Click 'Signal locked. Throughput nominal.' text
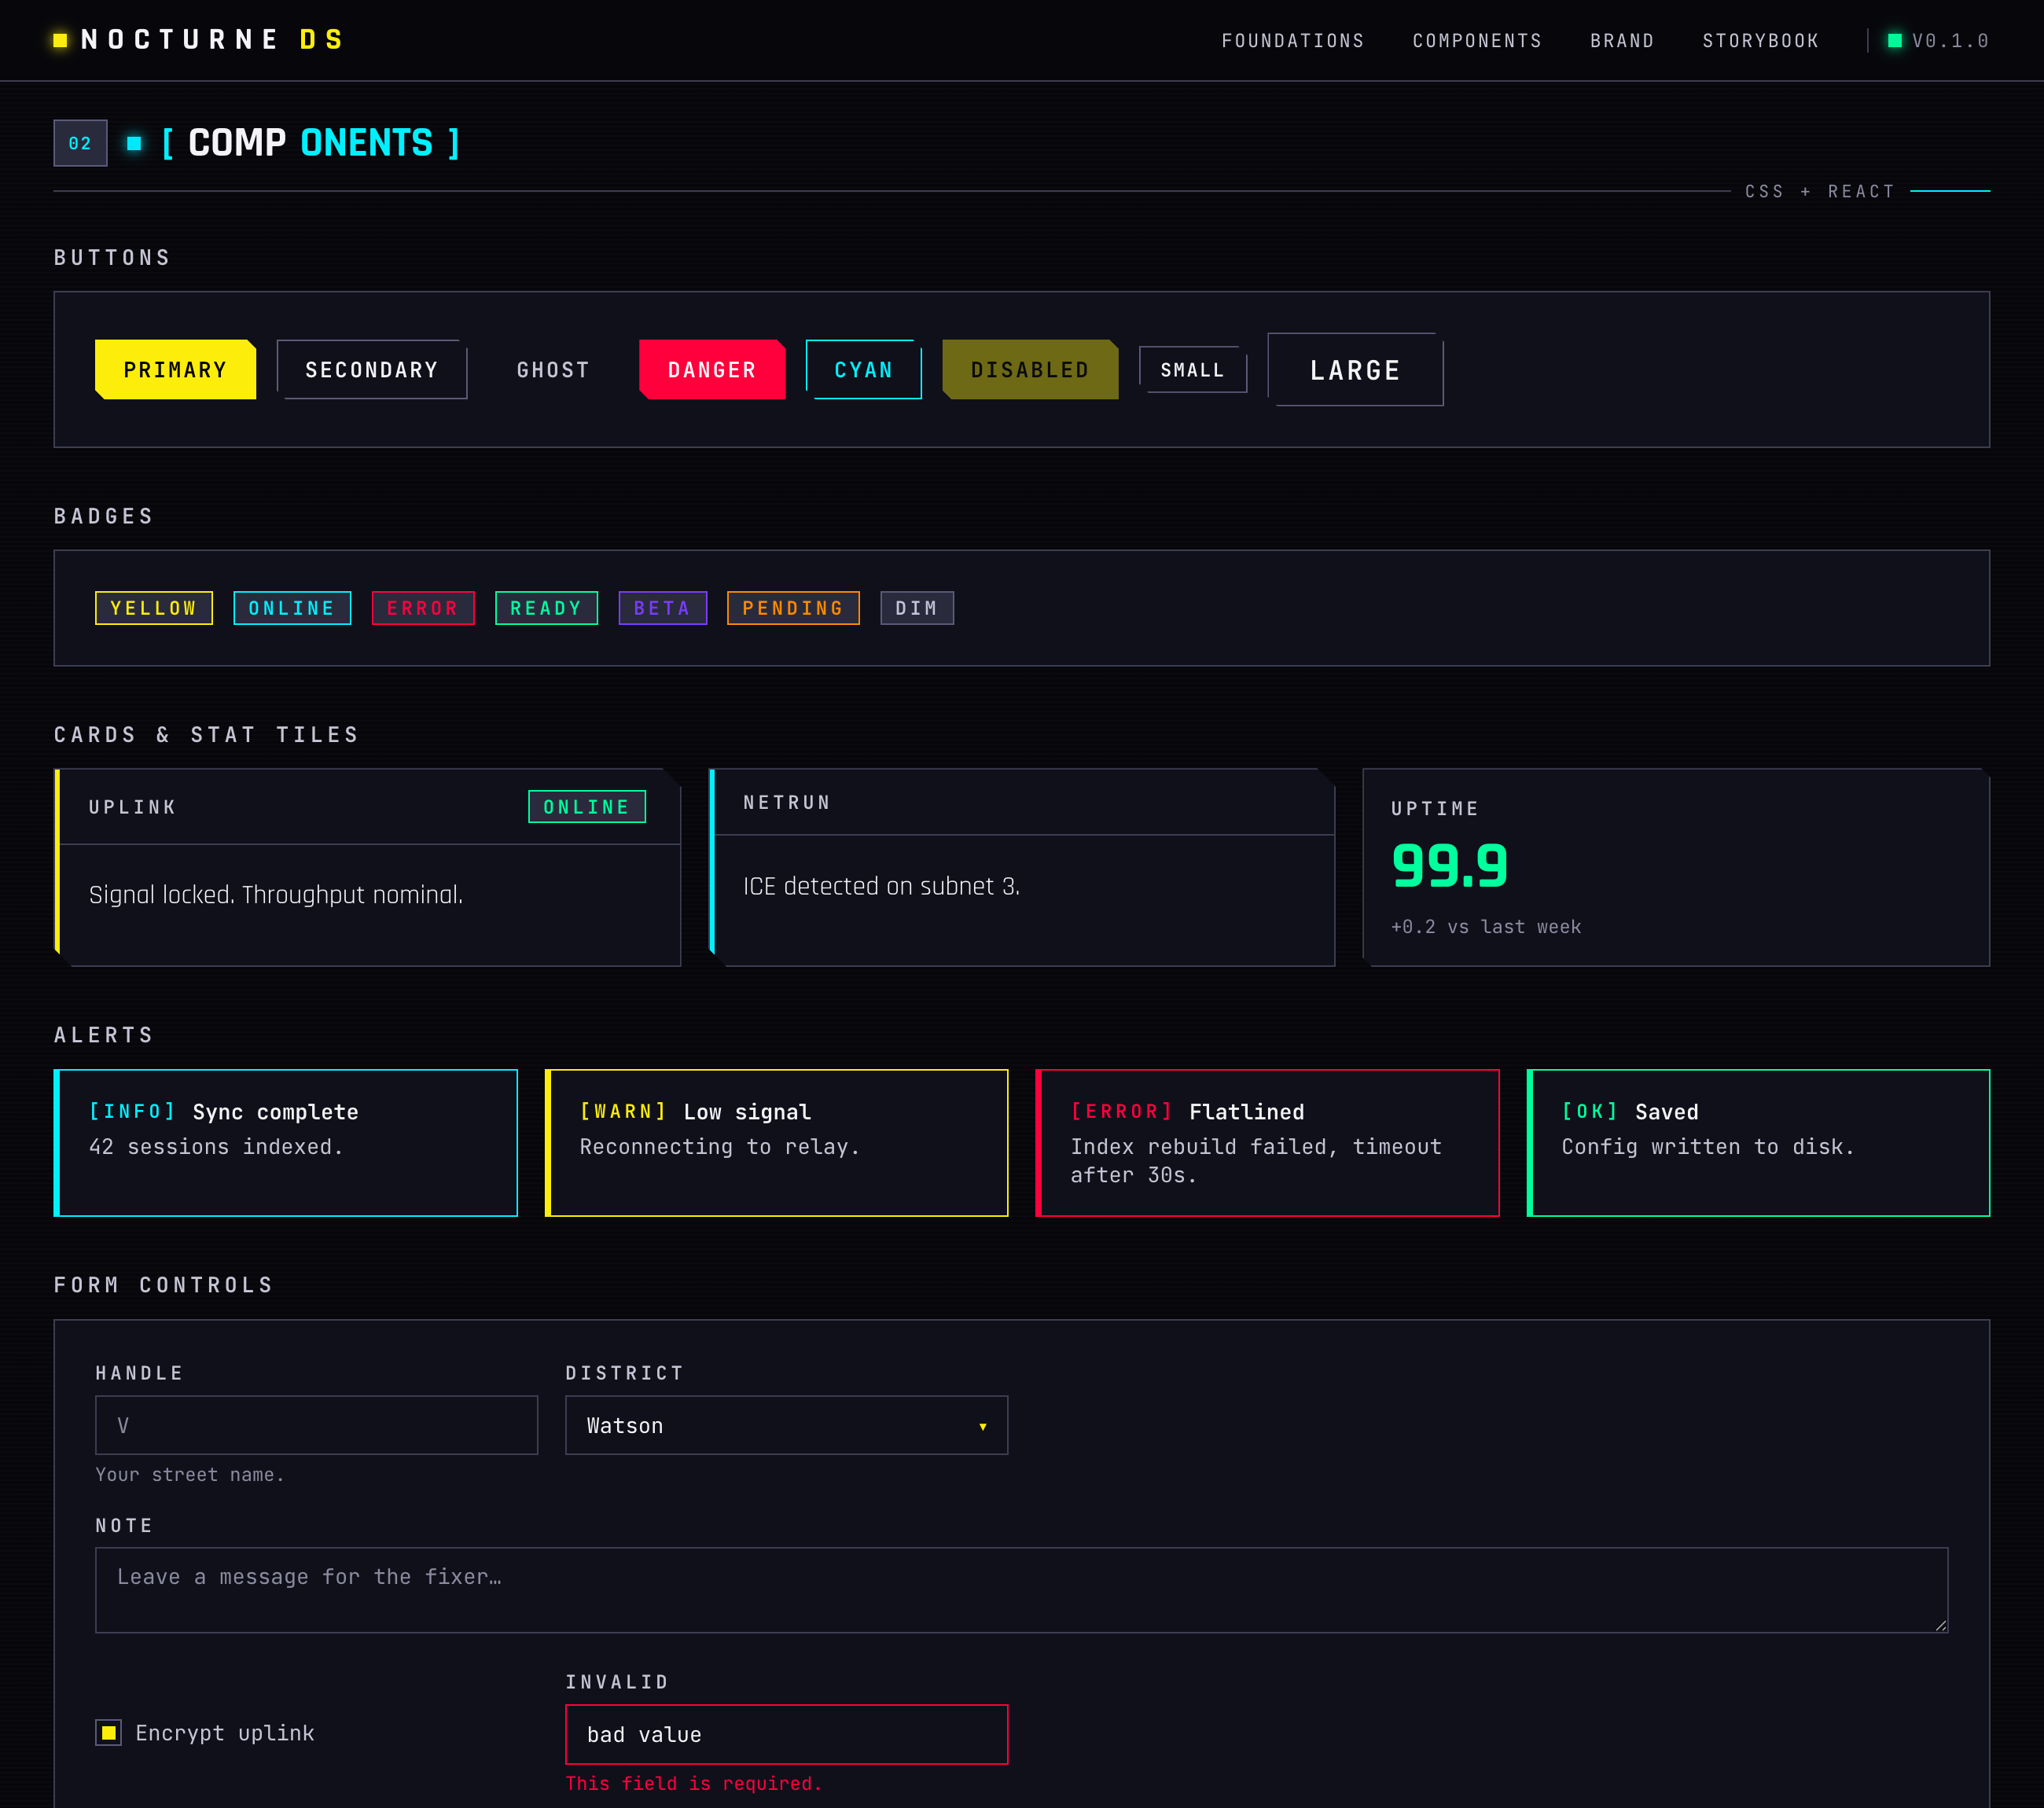 (x=276, y=895)
